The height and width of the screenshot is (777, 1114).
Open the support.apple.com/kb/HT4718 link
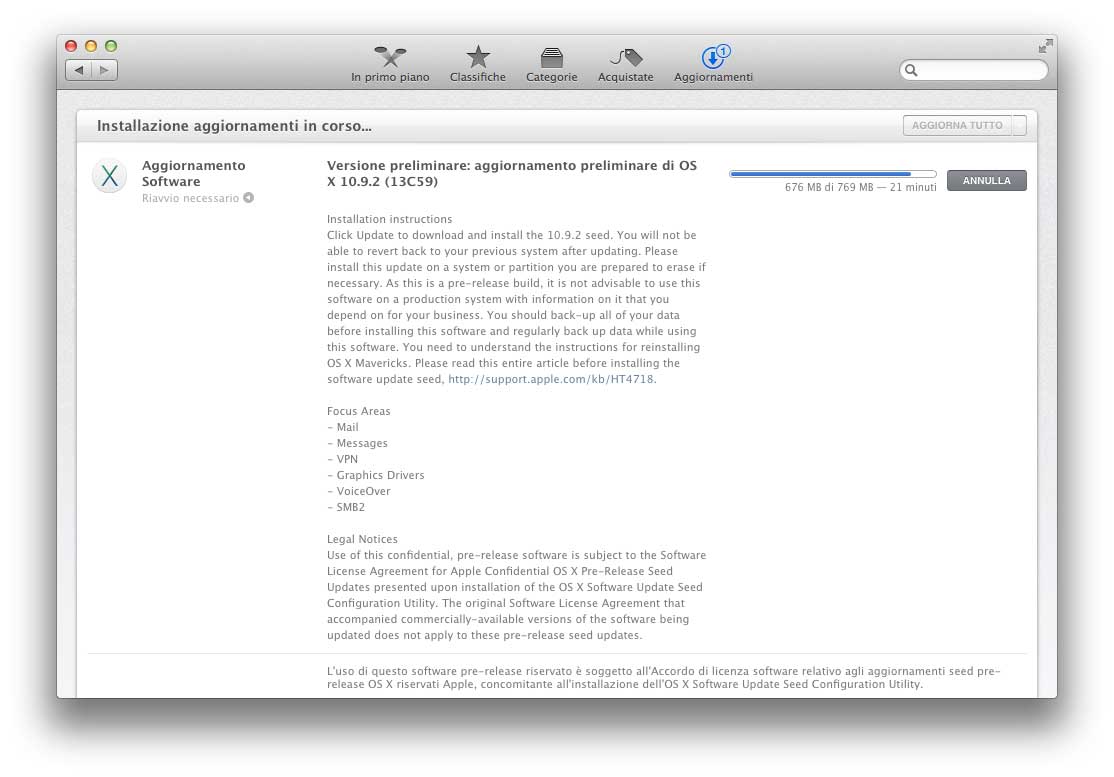(551, 379)
